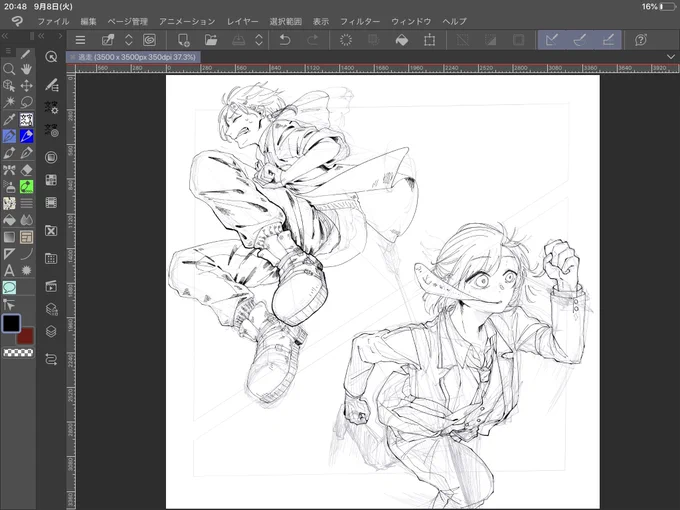
Task: Select the Eyedropper tool
Action: coord(9,119)
